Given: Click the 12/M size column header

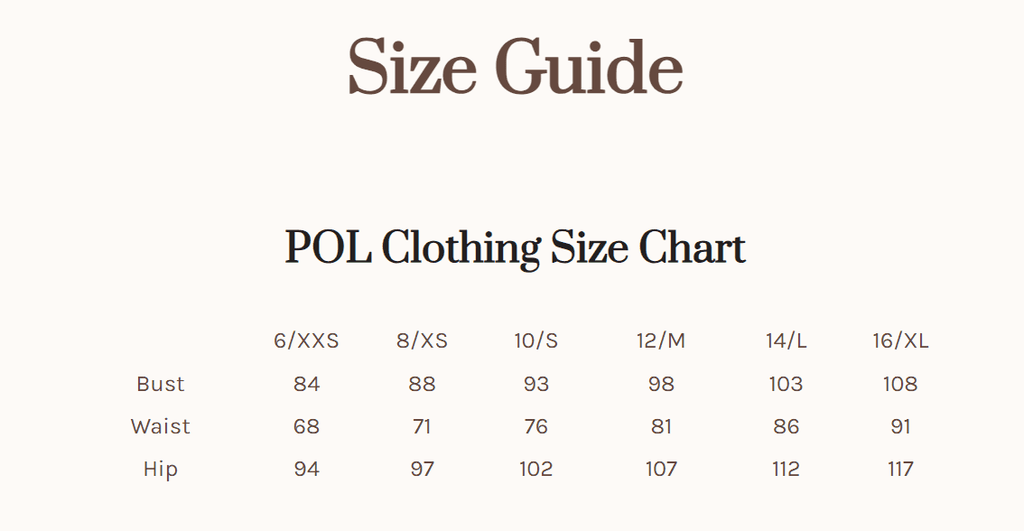Looking at the screenshot, I should (661, 341).
